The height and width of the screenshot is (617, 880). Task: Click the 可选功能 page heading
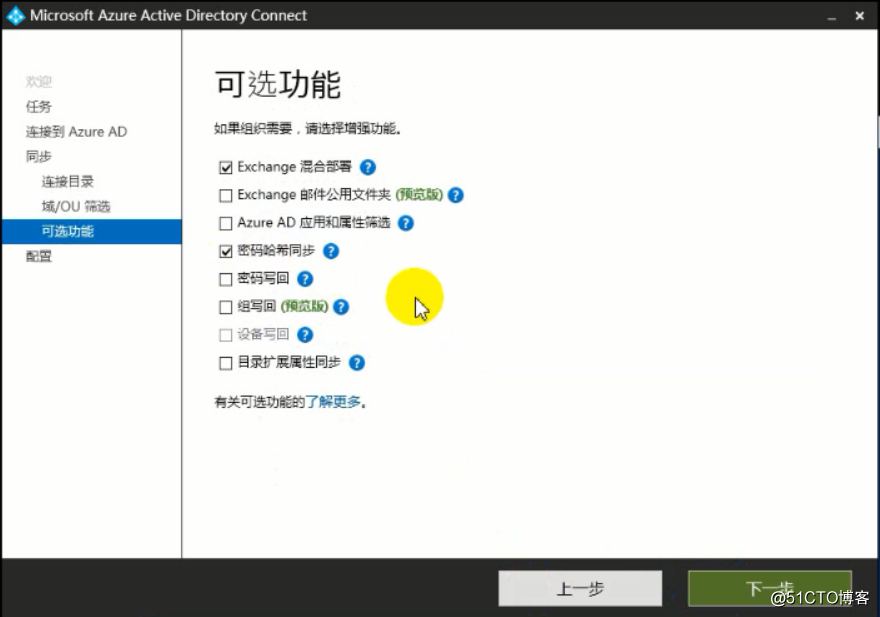(278, 85)
